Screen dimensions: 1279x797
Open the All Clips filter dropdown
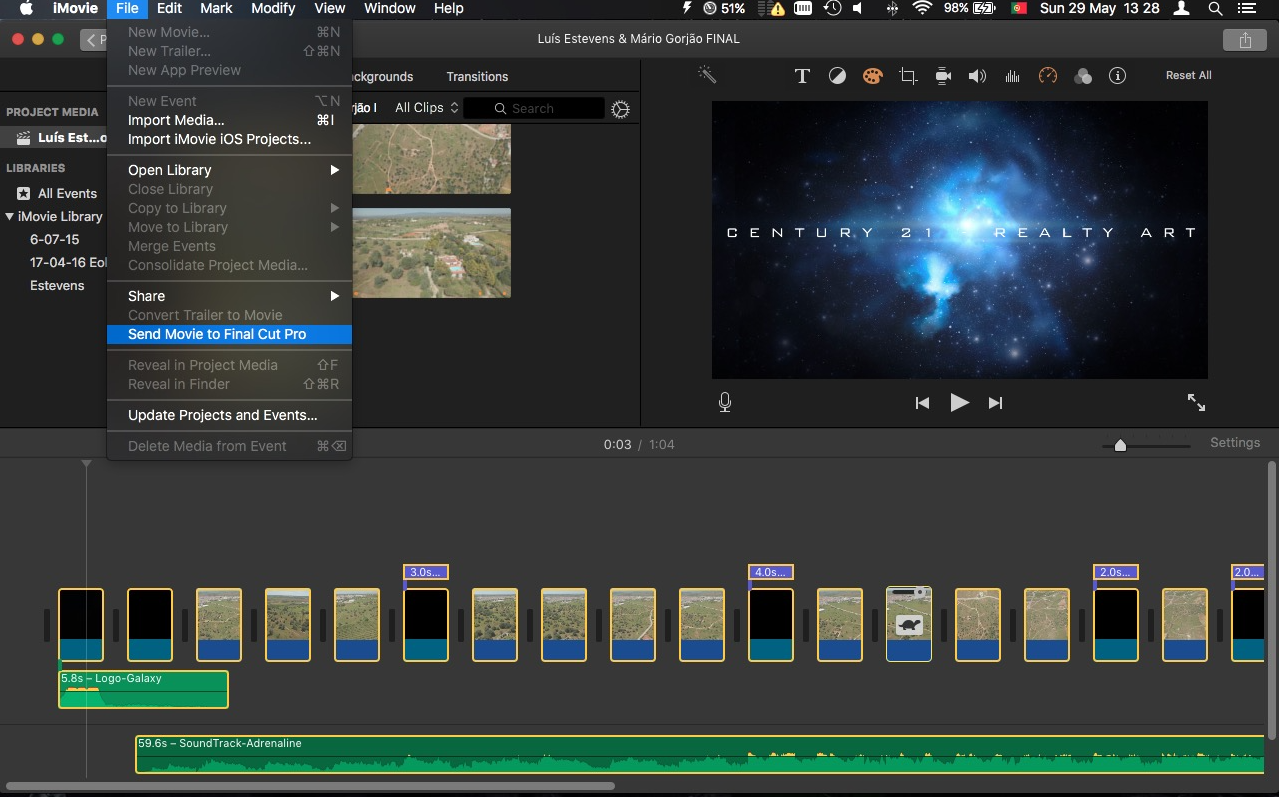427,108
